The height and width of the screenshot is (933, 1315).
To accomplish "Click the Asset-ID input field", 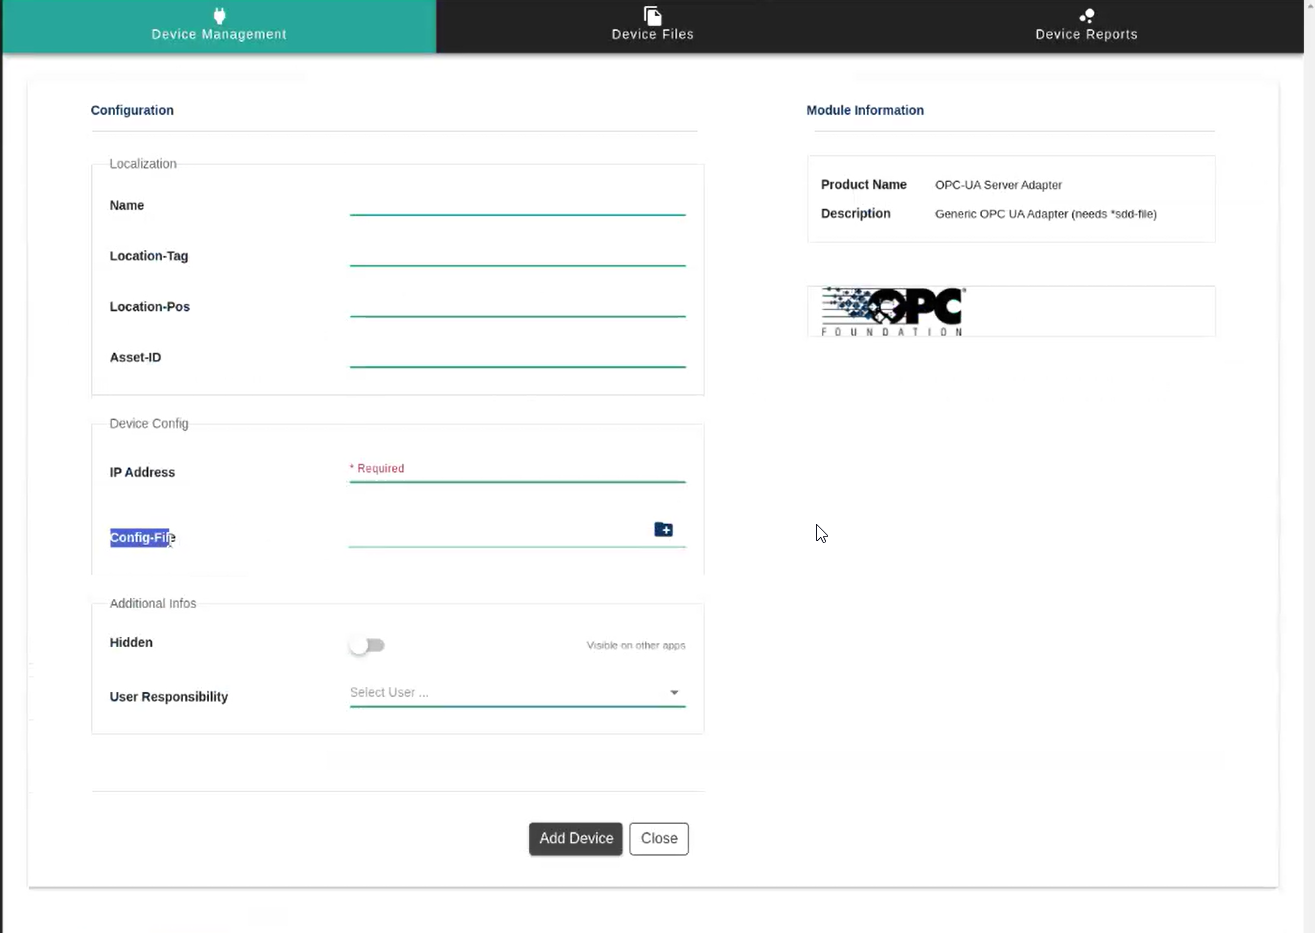I will [517, 357].
